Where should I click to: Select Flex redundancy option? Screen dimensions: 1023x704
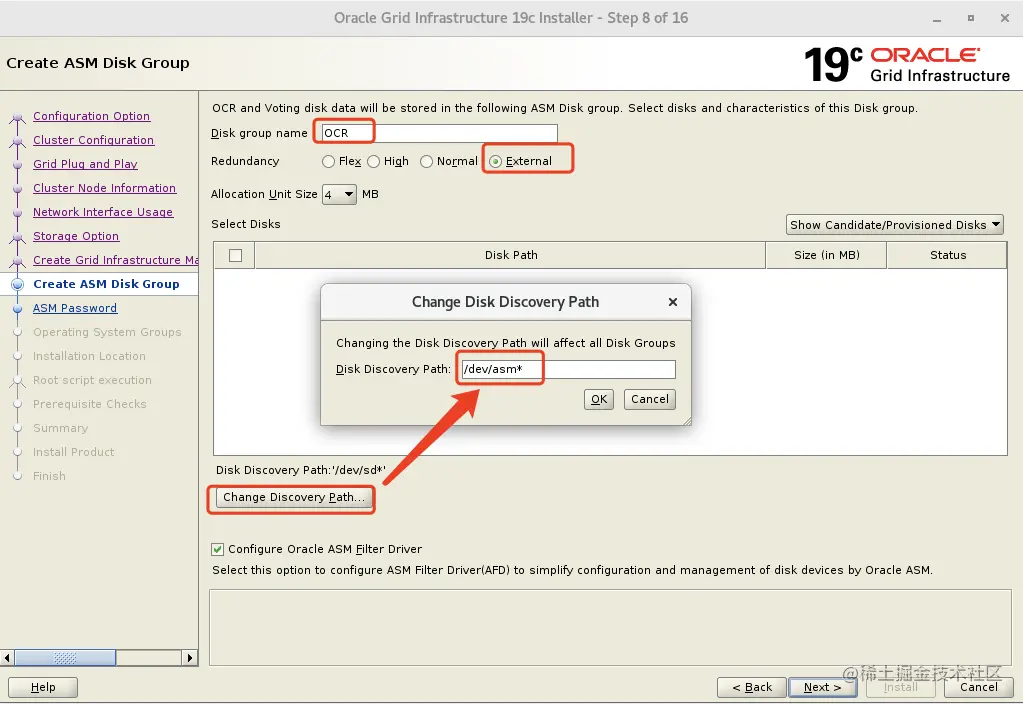click(x=328, y=161)
